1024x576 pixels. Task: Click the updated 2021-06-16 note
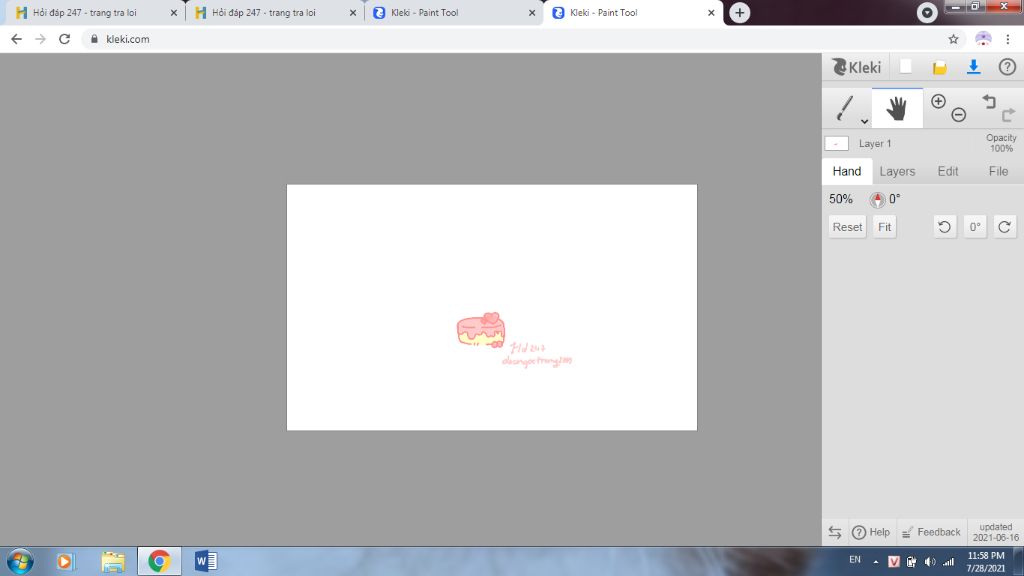(995, 532)
